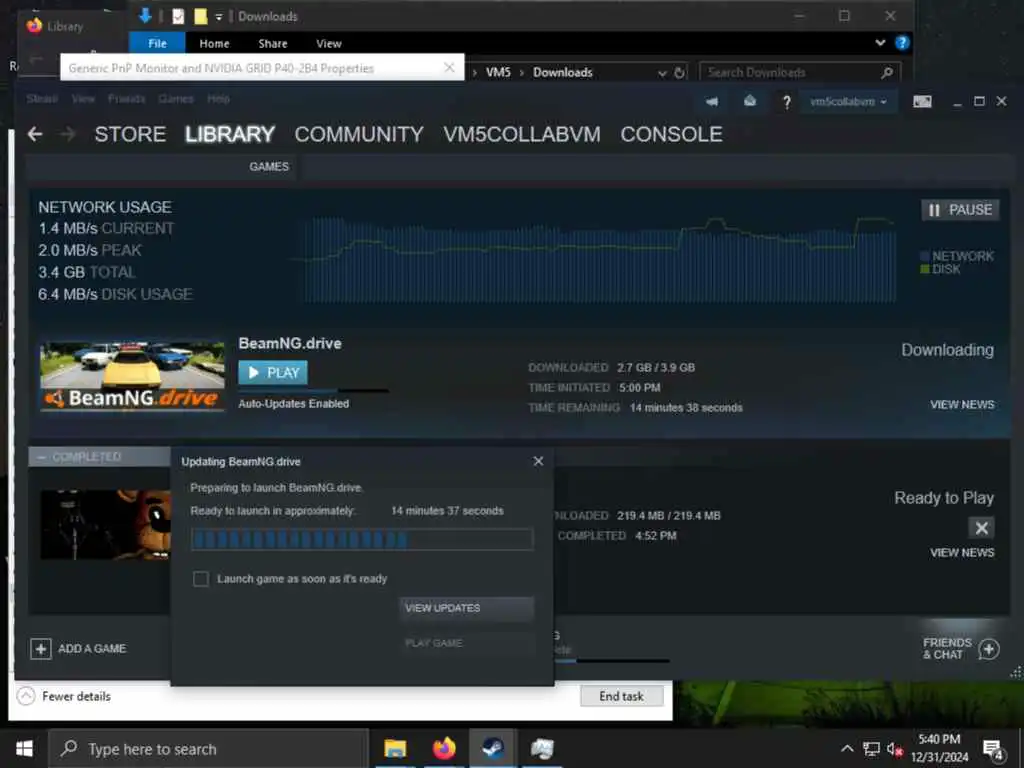Open the Steam menu
1024x768 pixels.
click(x=42, y=99)
